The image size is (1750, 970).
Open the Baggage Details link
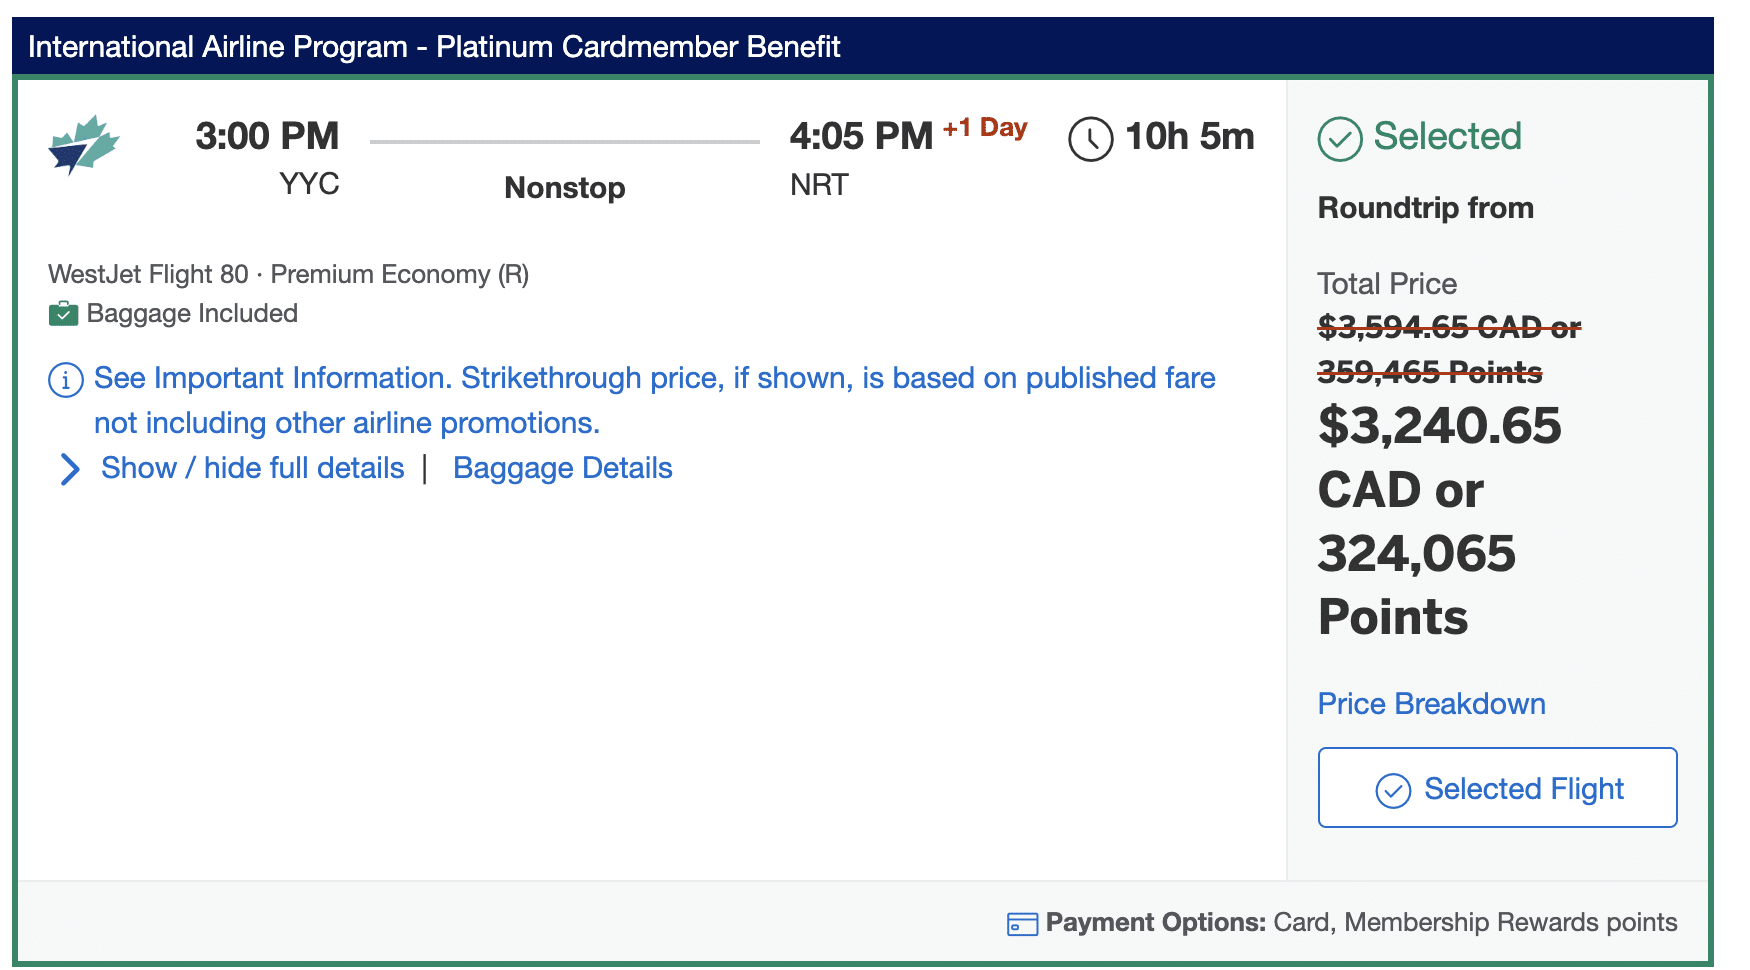coord(562,468)
